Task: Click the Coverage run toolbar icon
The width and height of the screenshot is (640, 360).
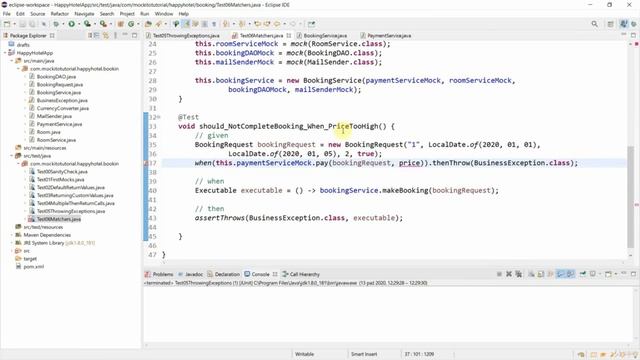Action: [x=87, y=24]
